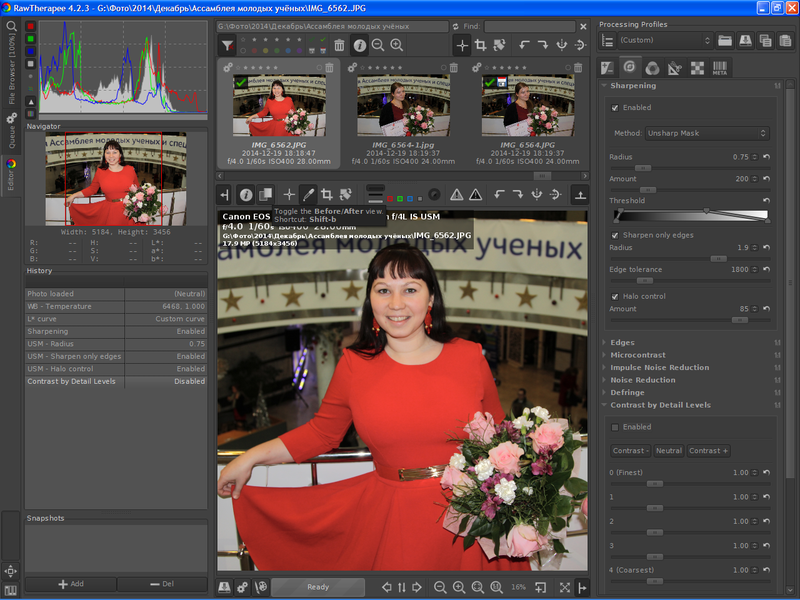Add a new snapshot
Viewport: 800px width, 600px height.
point(70,584)
